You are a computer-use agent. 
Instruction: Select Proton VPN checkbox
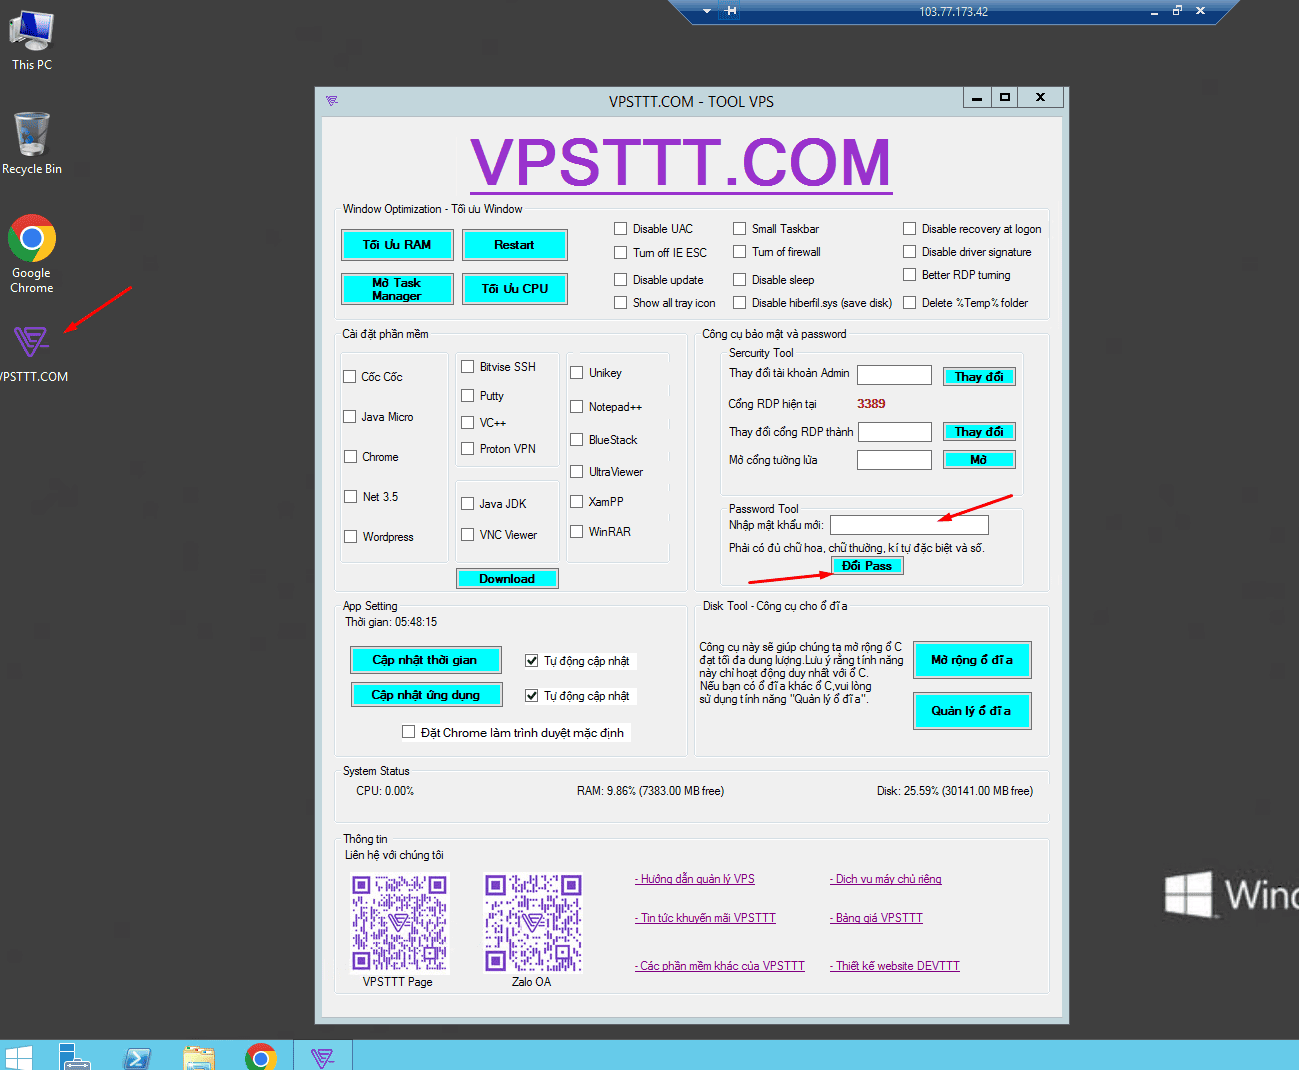pos(468,449)
